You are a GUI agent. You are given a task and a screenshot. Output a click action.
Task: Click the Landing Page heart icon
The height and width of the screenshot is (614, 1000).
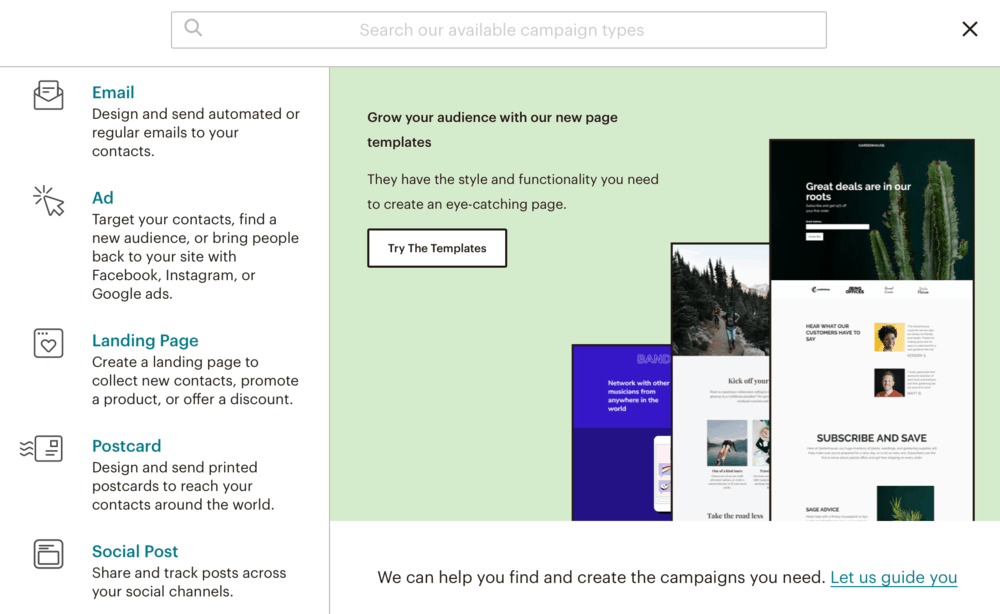[48, 344]
